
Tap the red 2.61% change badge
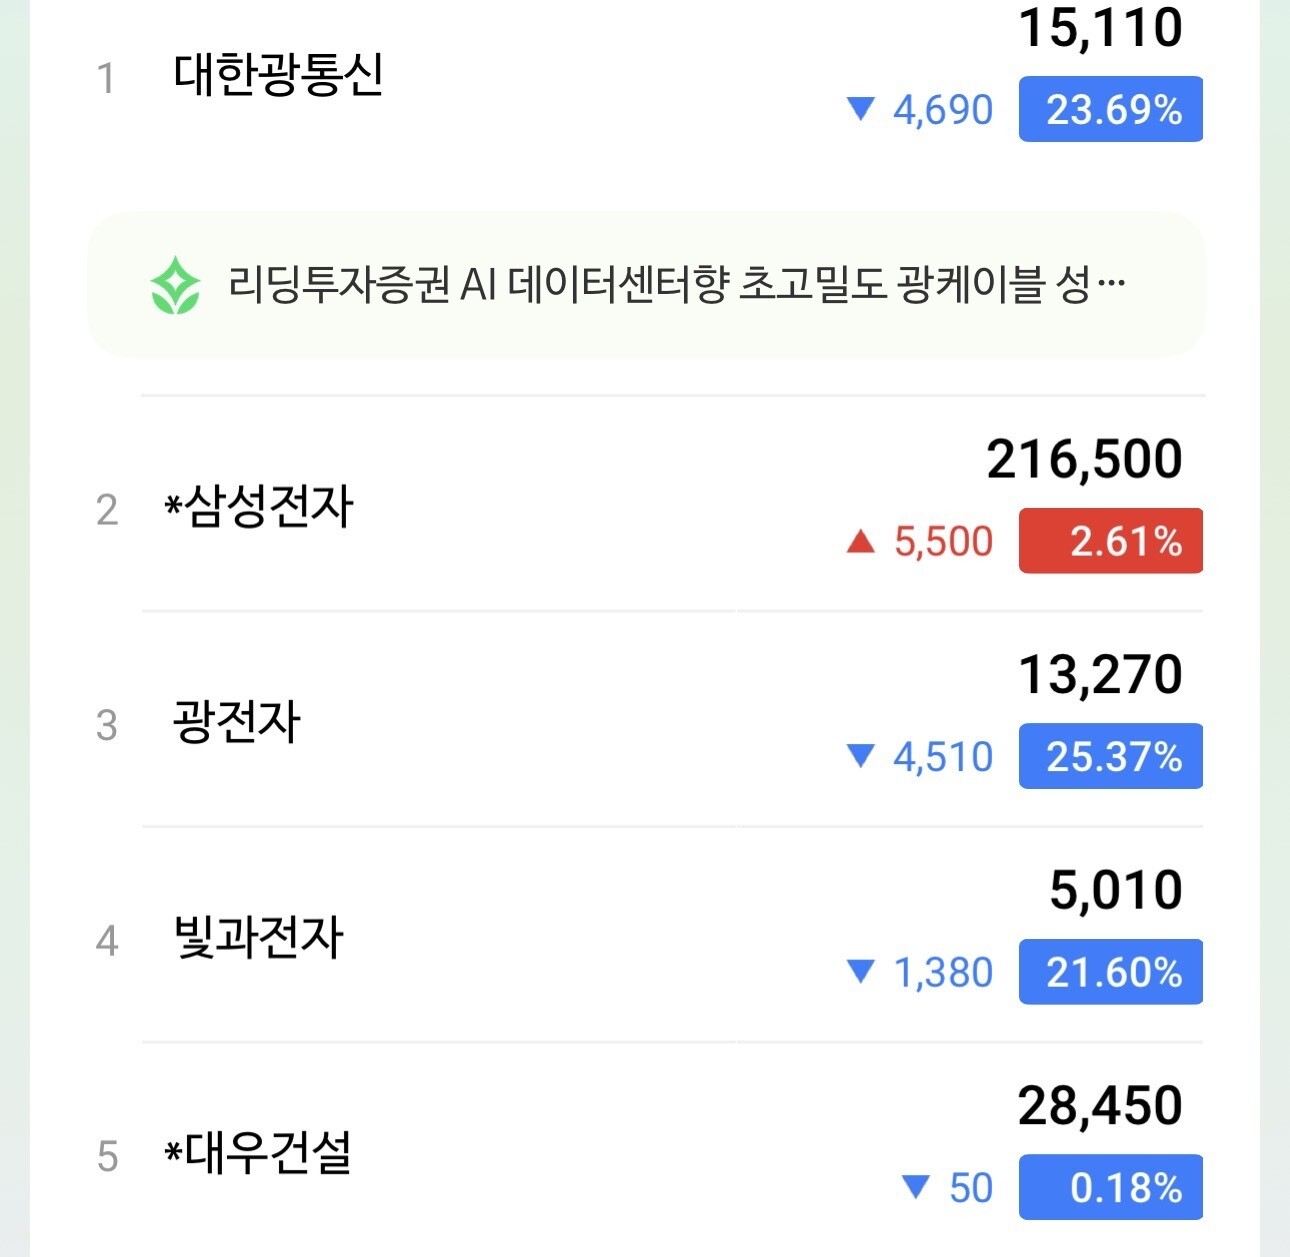(x=1110, y=541)
